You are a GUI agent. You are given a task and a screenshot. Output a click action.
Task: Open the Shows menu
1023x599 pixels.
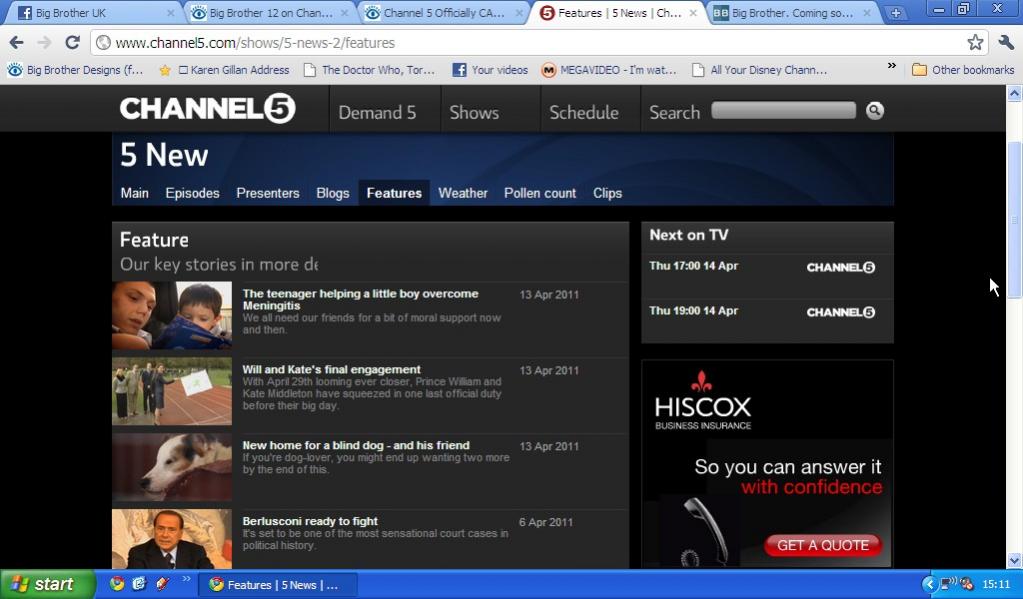tap(474, 112)
